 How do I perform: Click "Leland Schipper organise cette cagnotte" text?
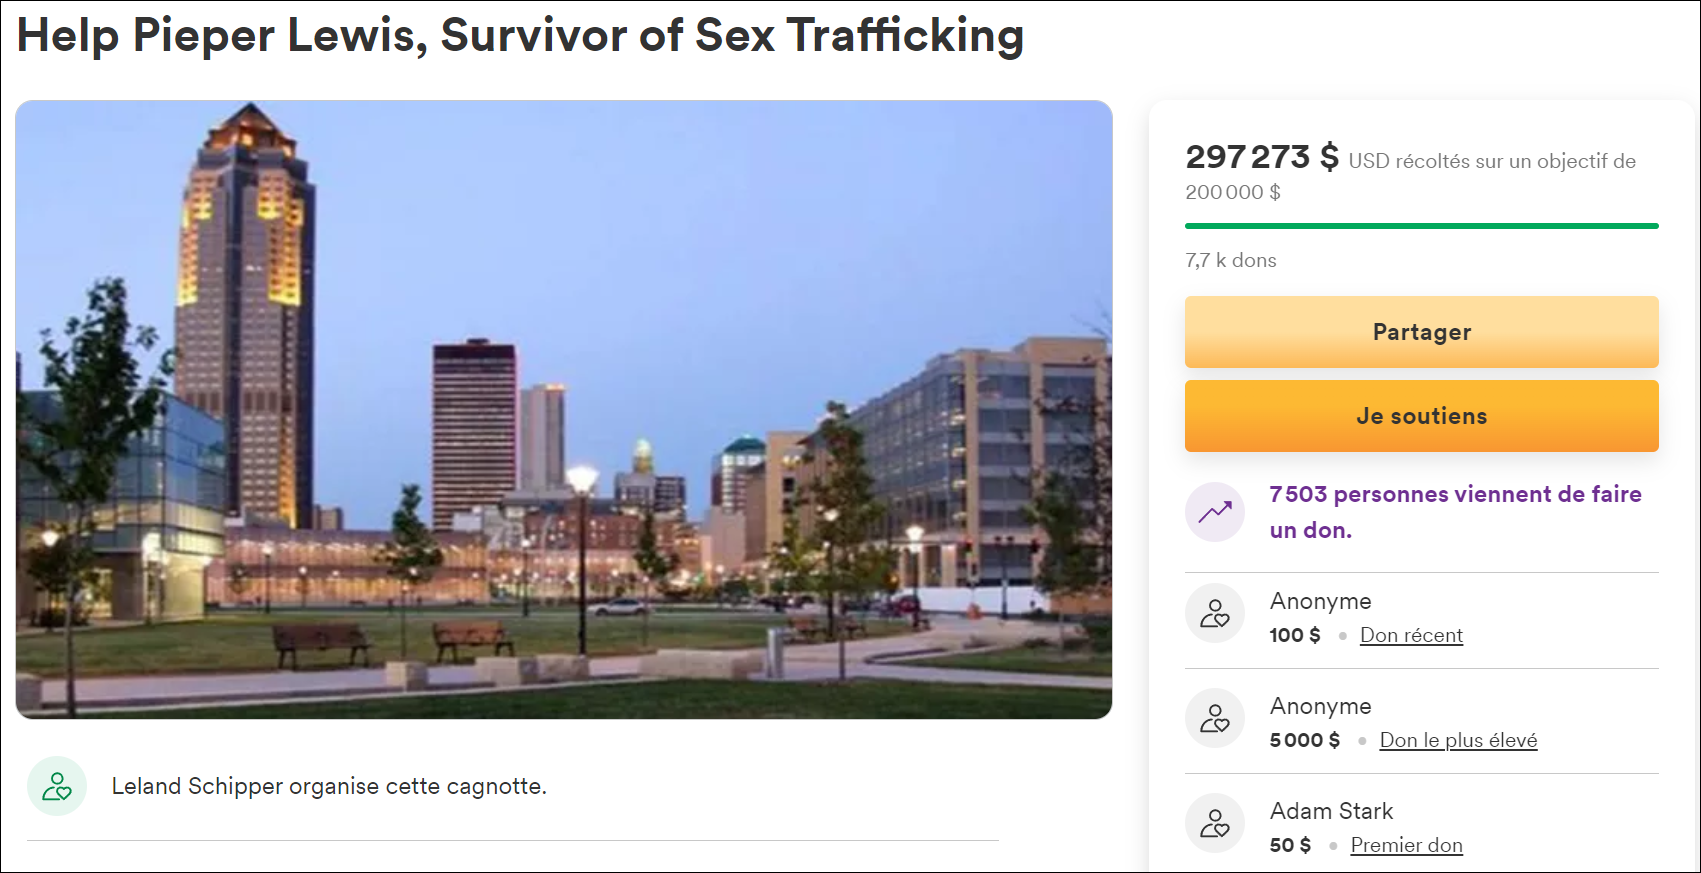(329, 786)
